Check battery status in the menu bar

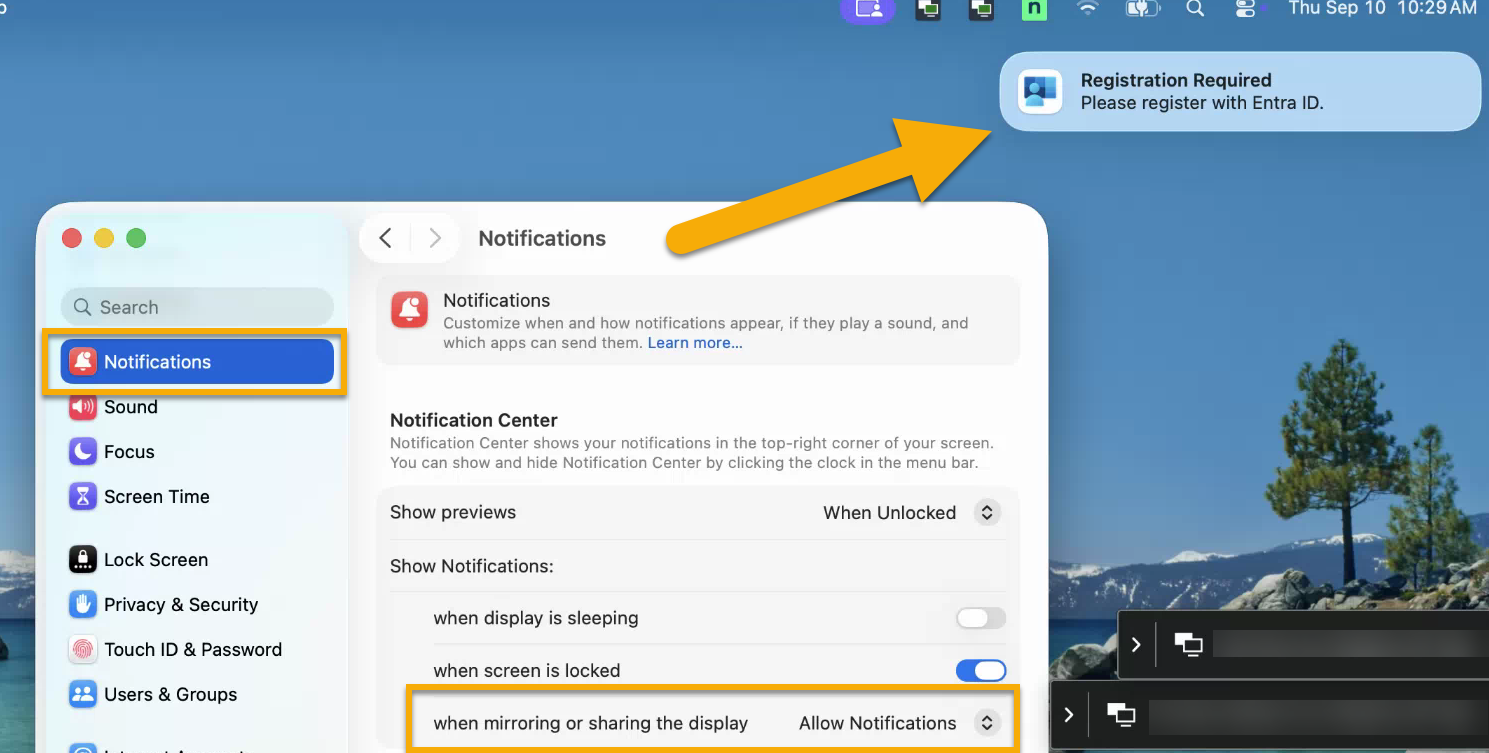click(1141, 9)
